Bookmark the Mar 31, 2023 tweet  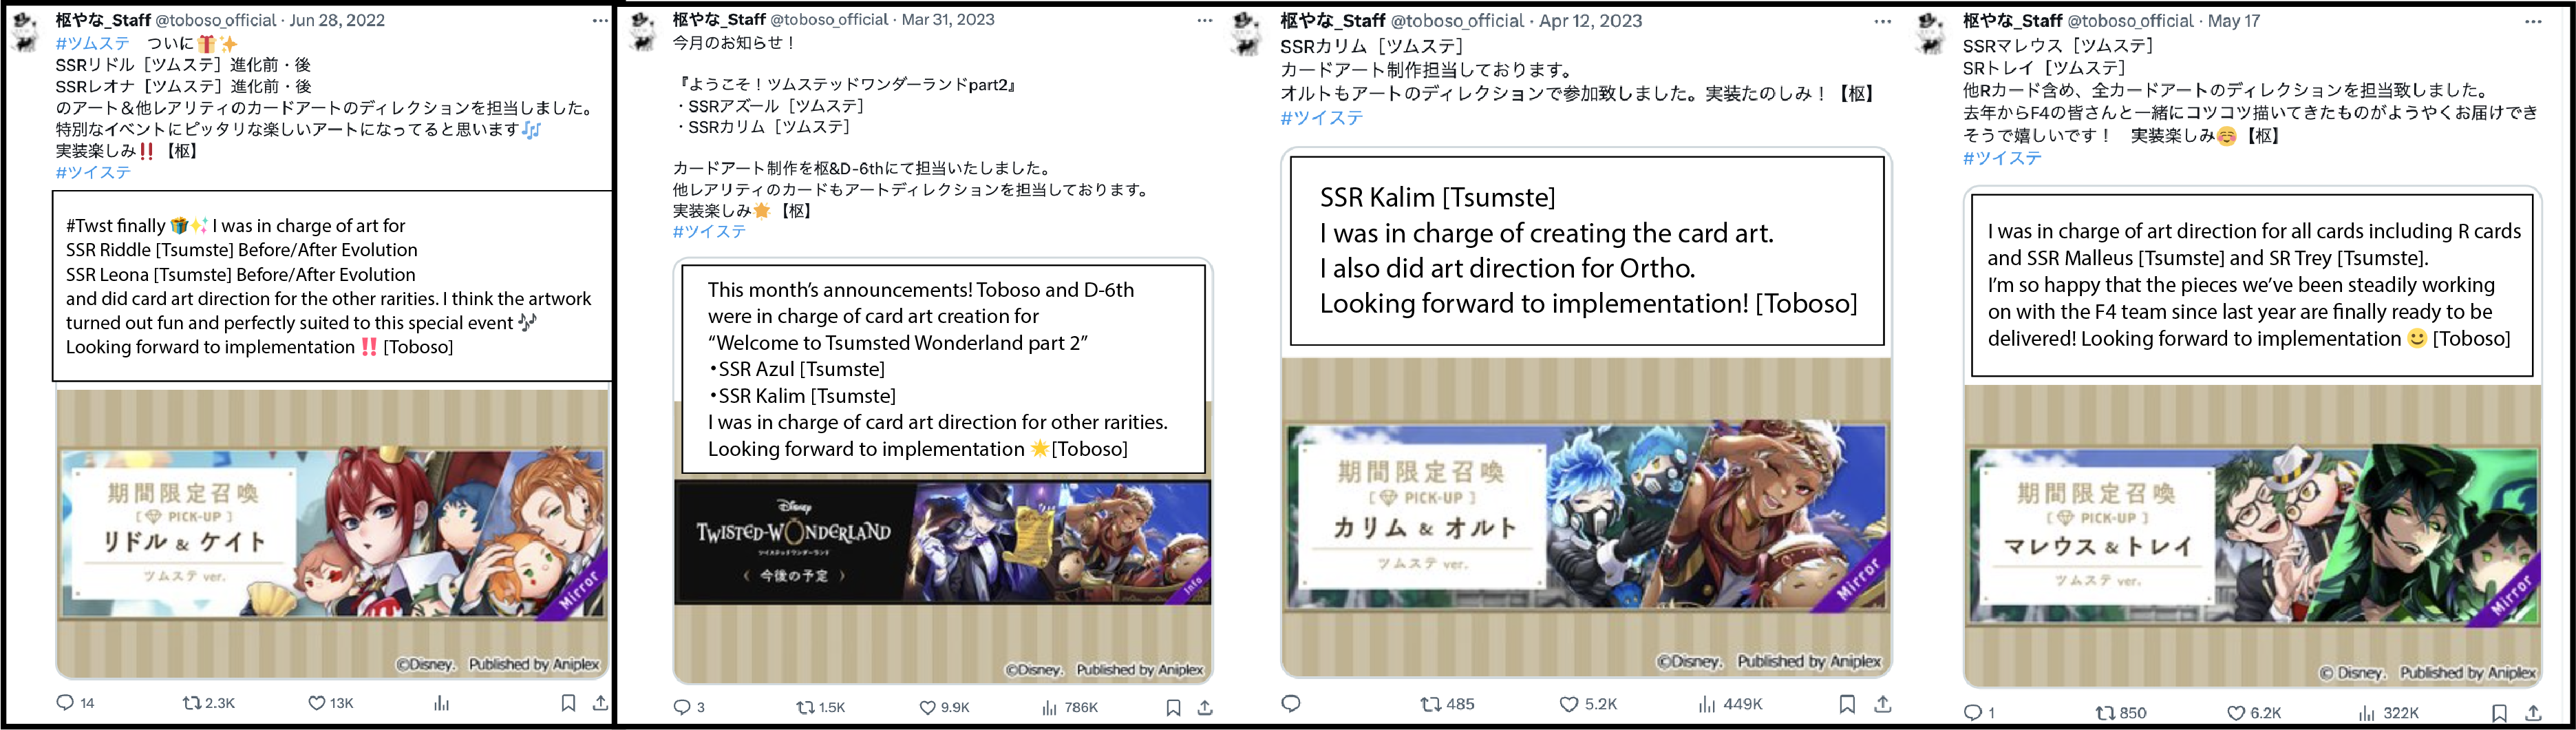(x=1173, y=707)
